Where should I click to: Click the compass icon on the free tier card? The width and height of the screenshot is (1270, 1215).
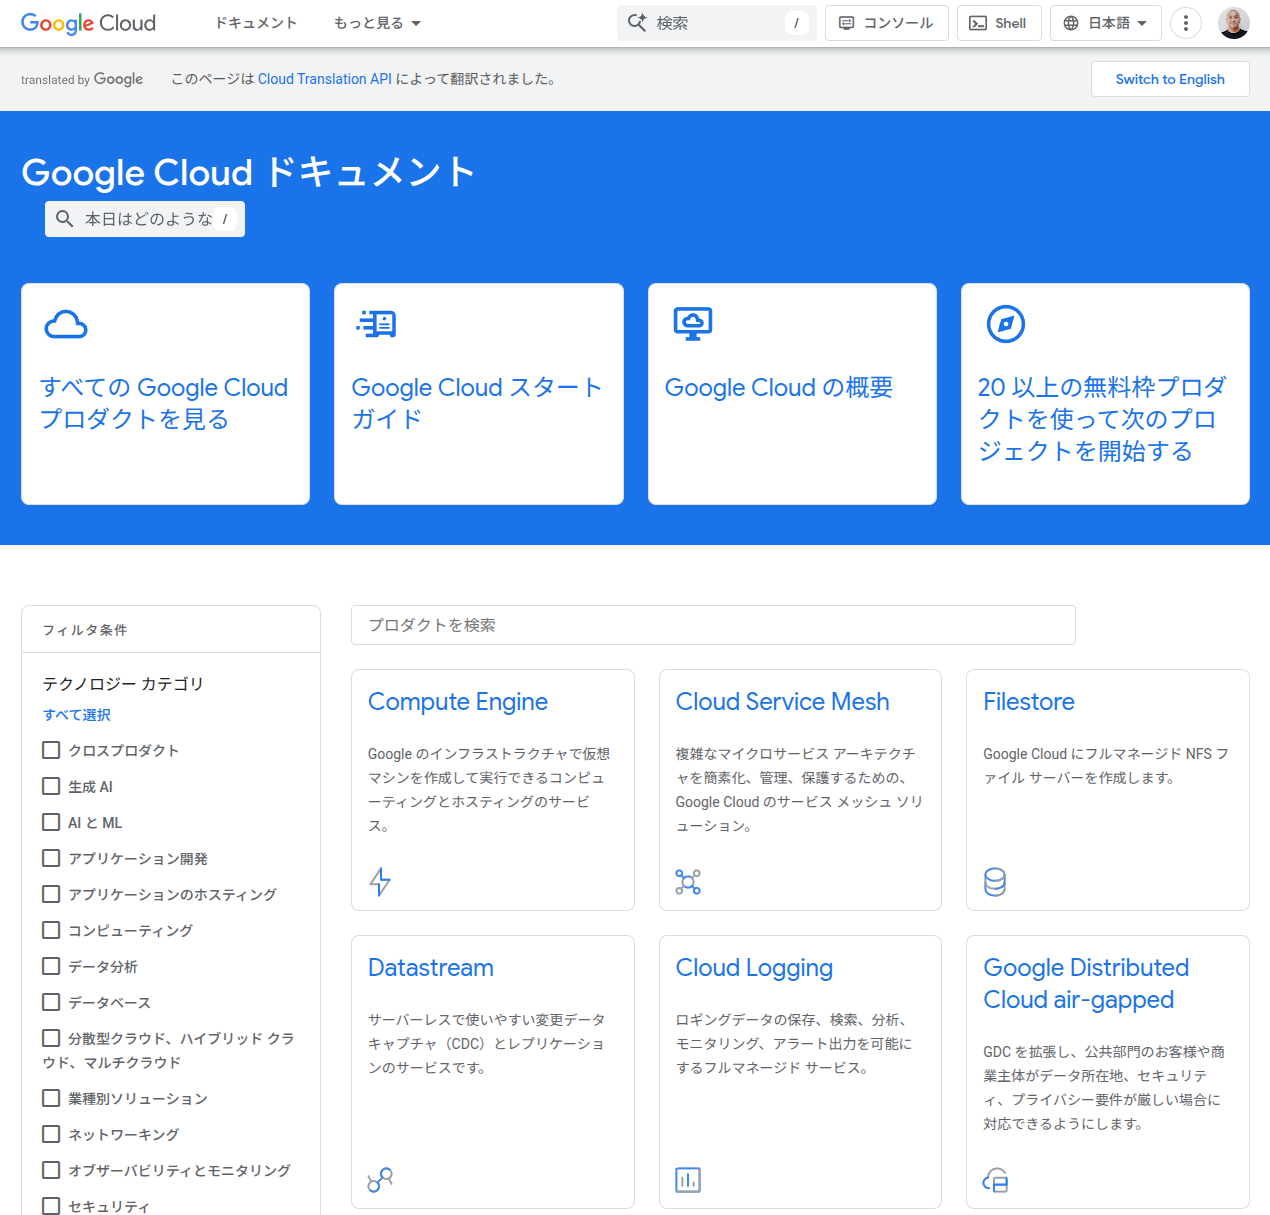(1005, 324)
